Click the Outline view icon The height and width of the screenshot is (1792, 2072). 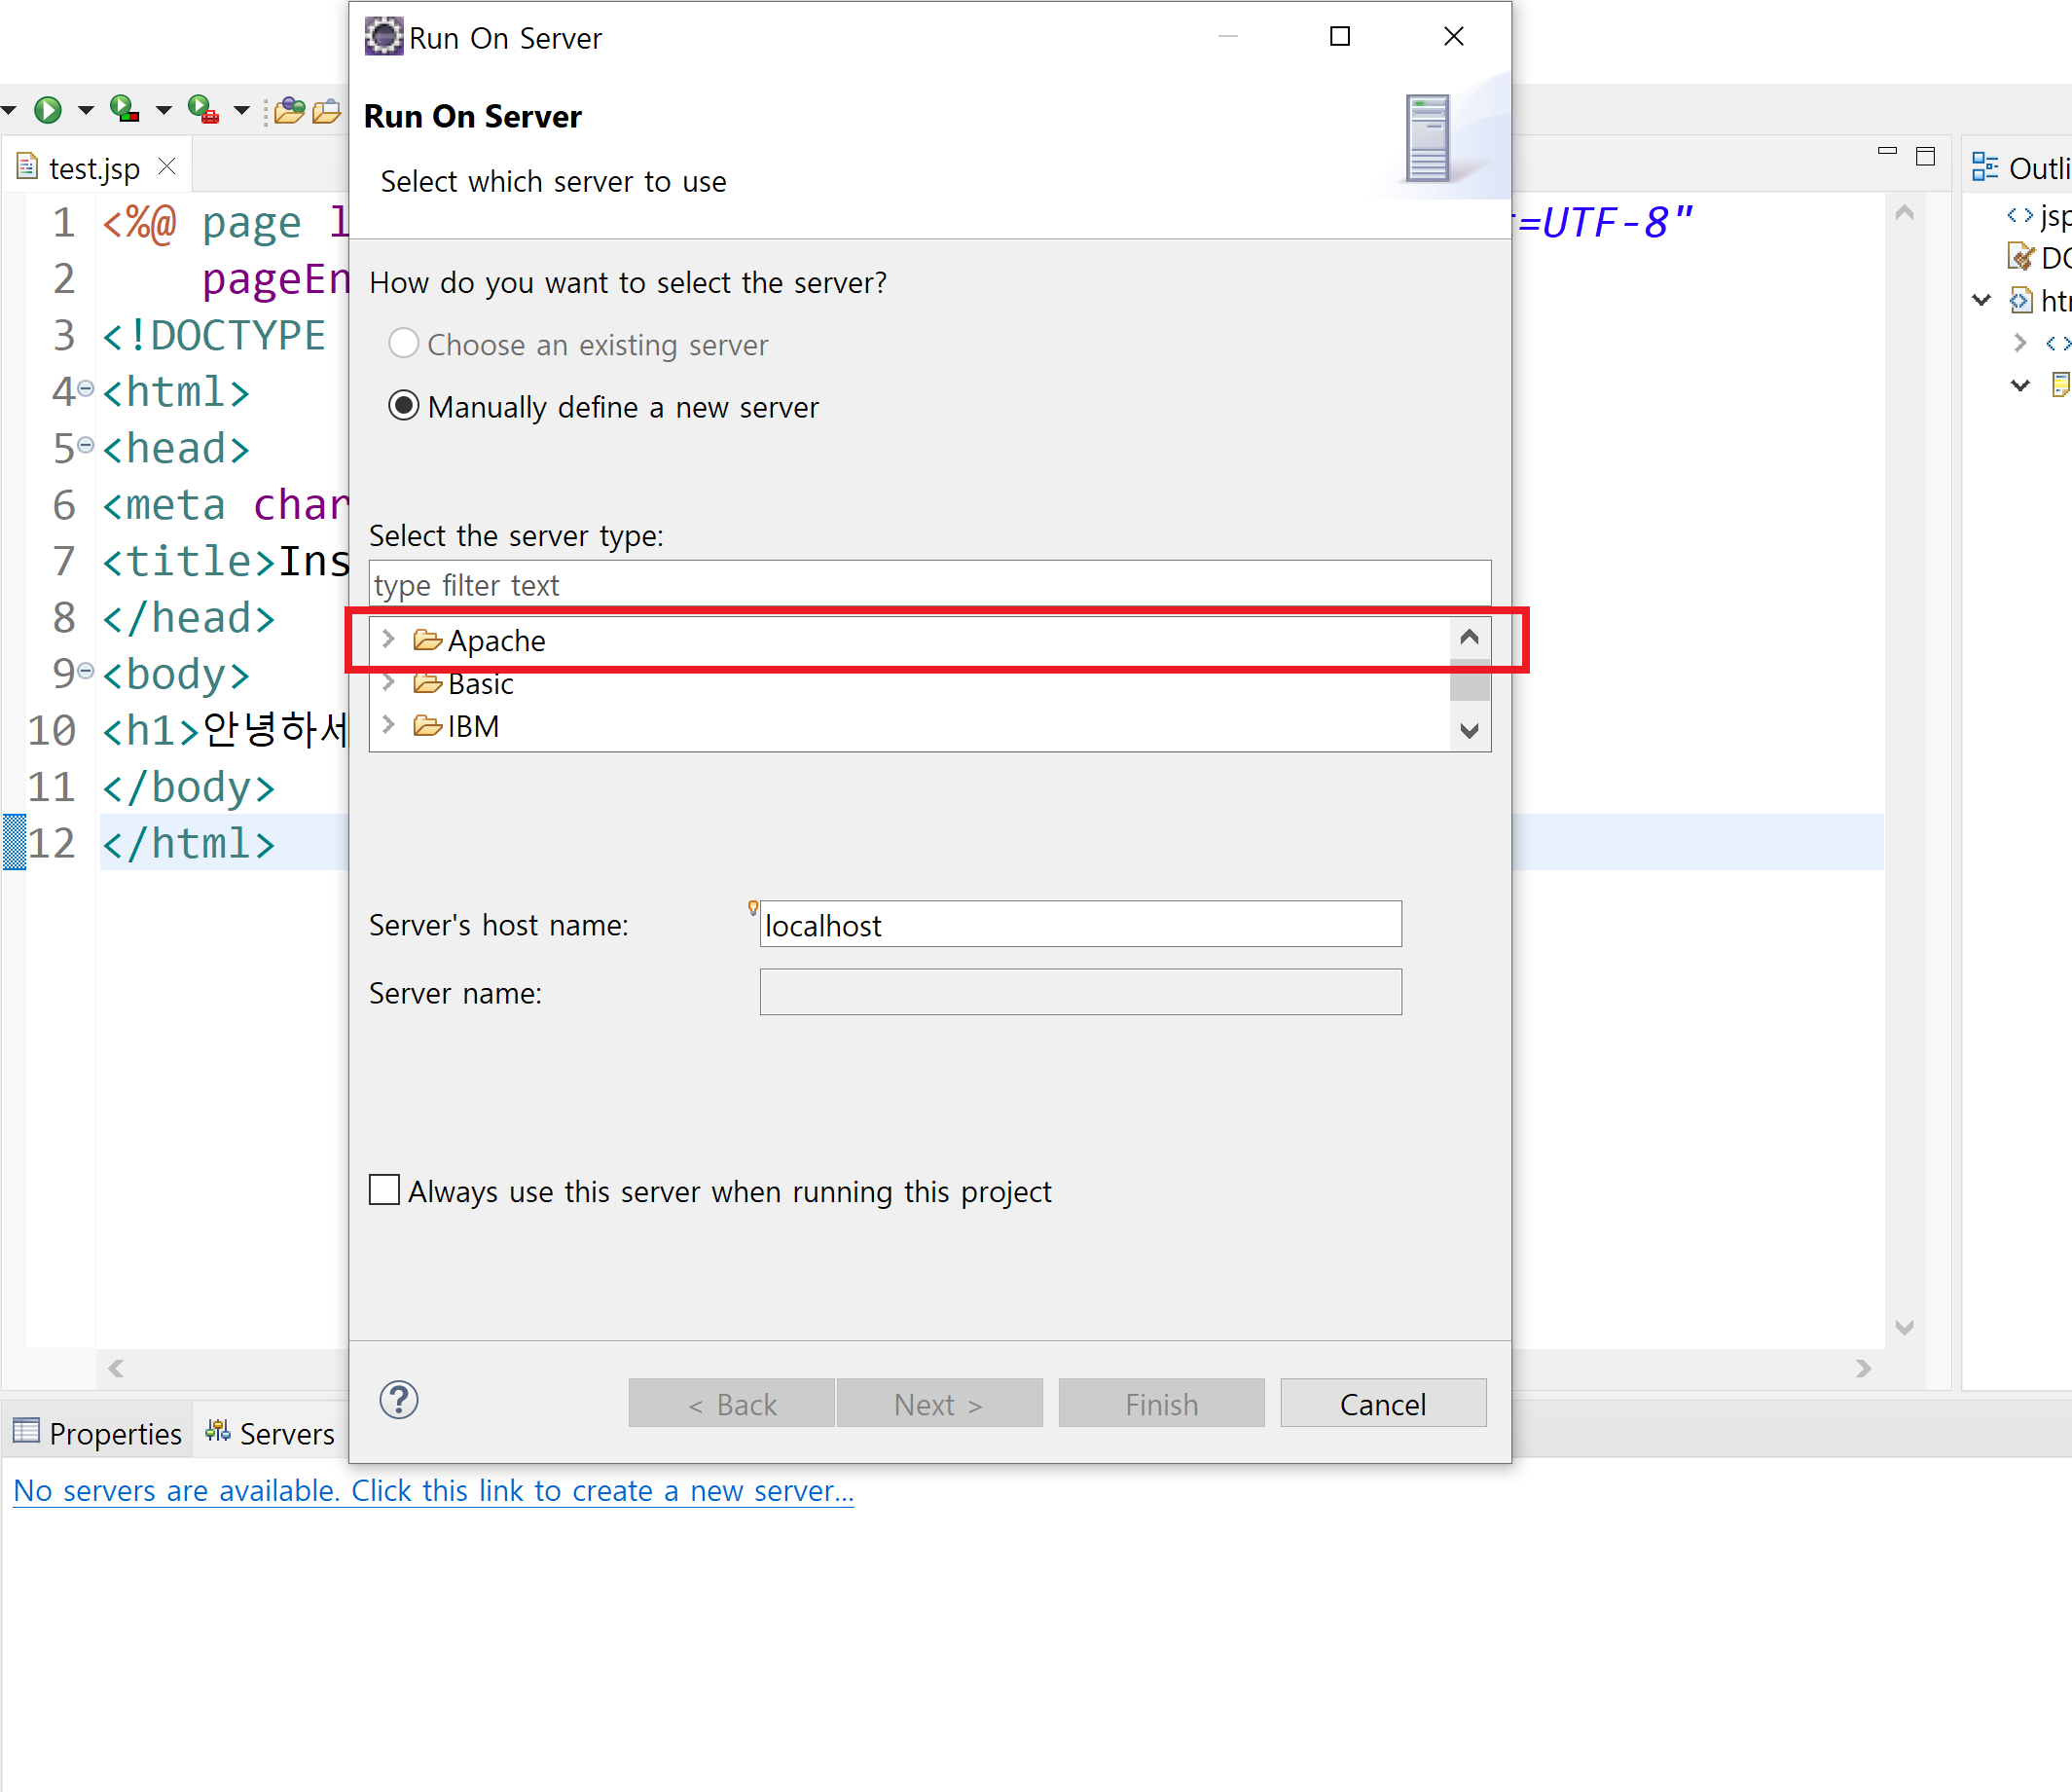coord(1984,167)
